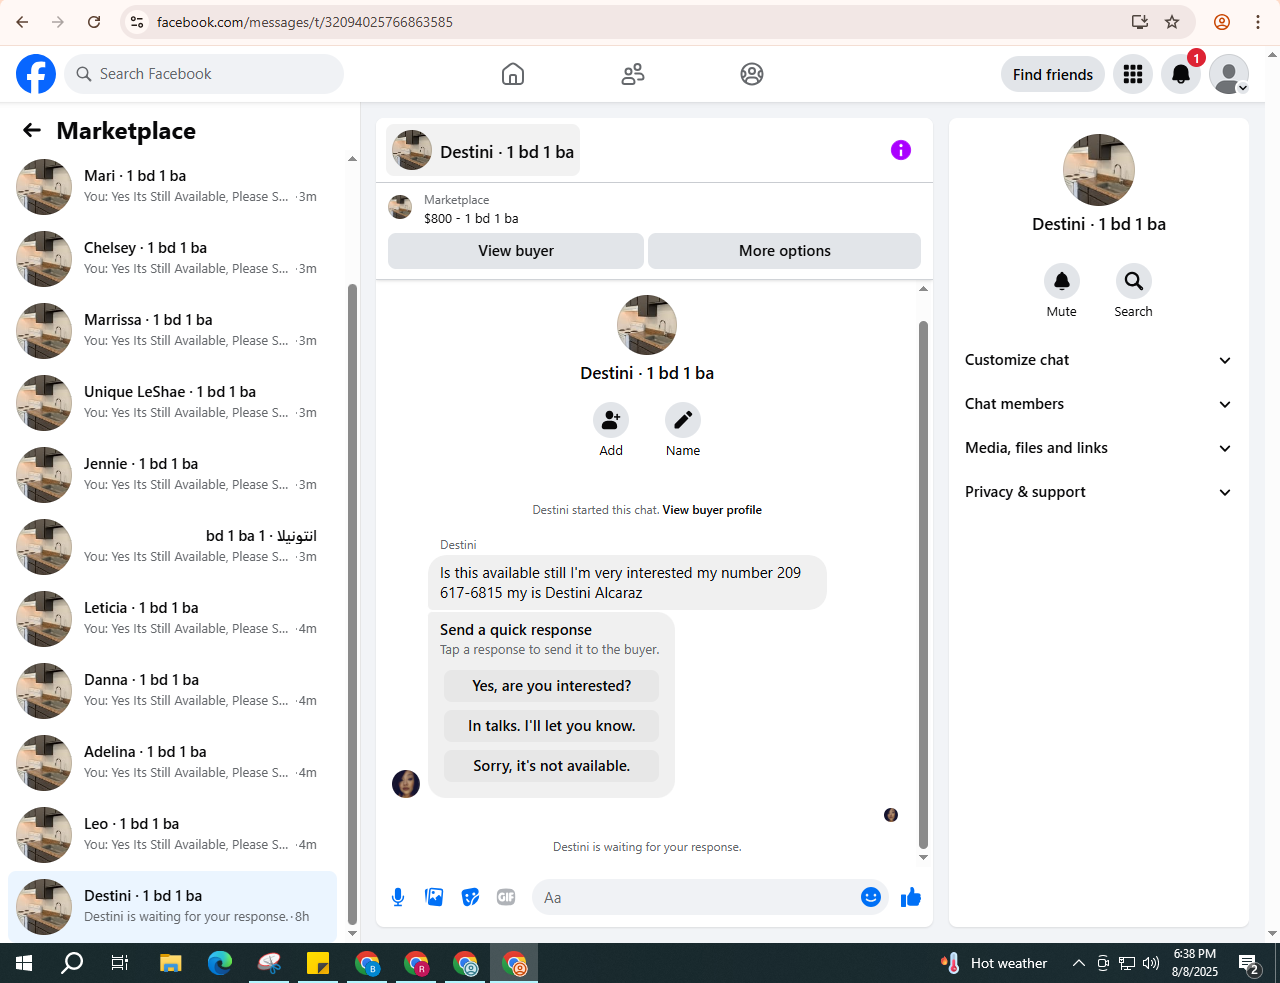The image size is (1280, 983).
Task: Attach a file with the photo icon
Action: point(434,897)
